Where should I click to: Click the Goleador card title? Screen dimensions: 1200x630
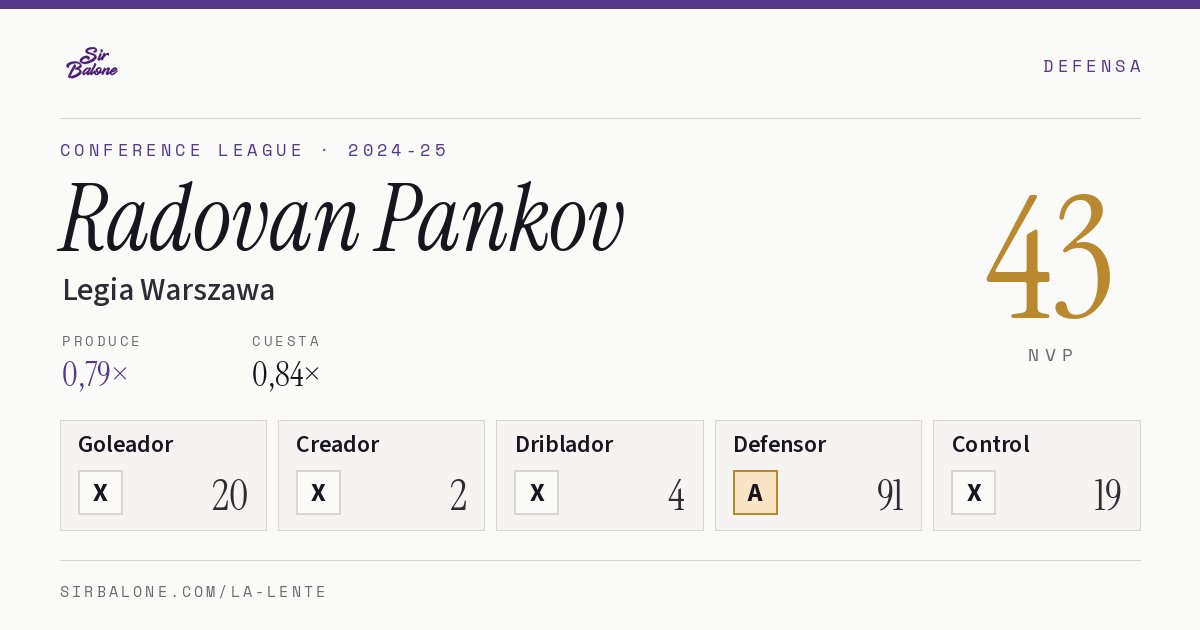(126, 444)
